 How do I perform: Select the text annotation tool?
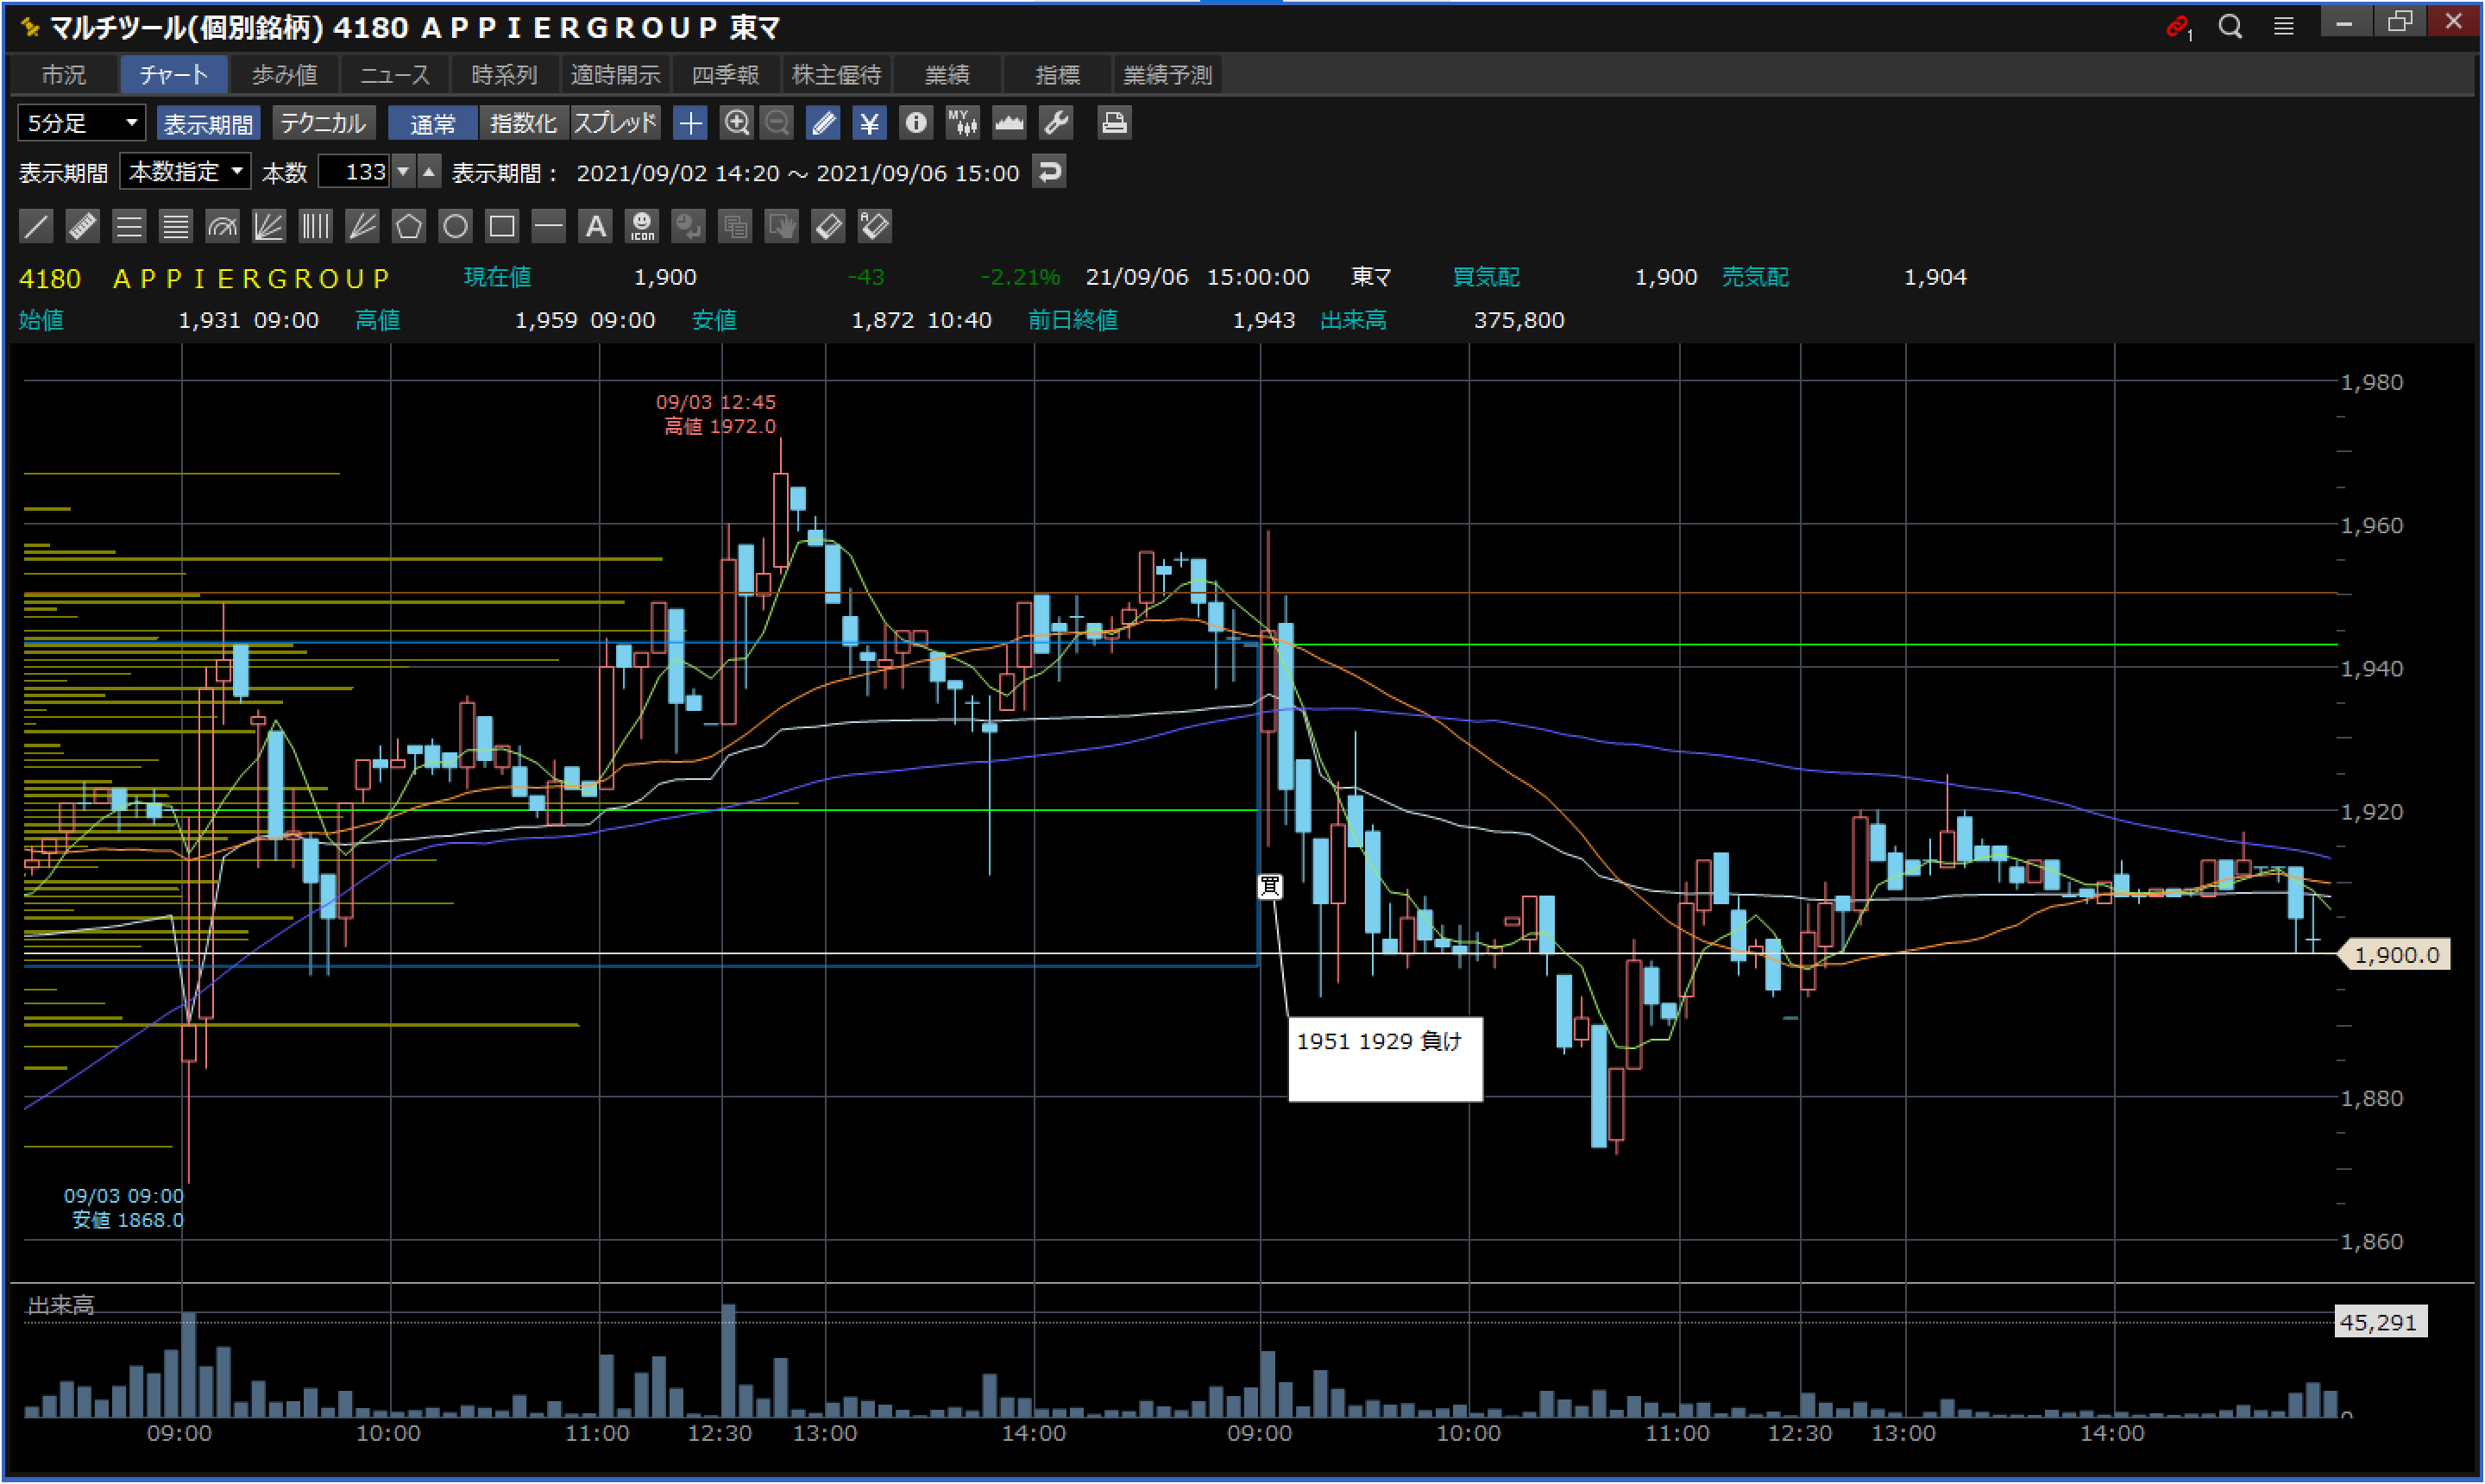tap(595, 226)
